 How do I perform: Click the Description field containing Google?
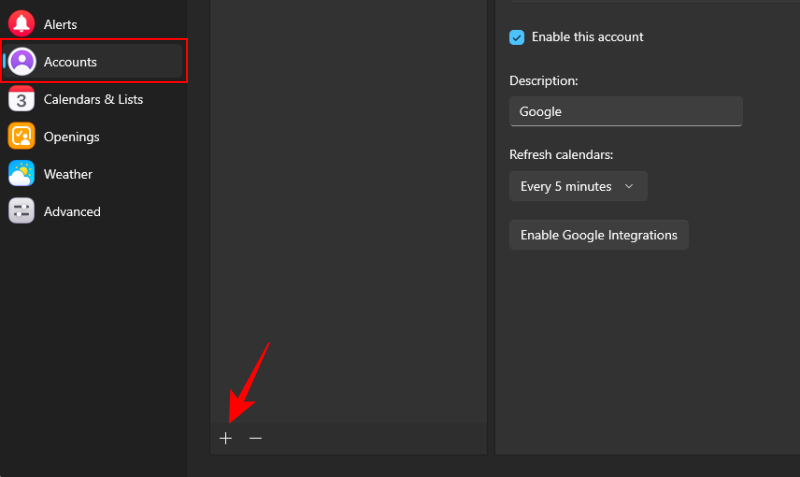(x=625, y=111)
